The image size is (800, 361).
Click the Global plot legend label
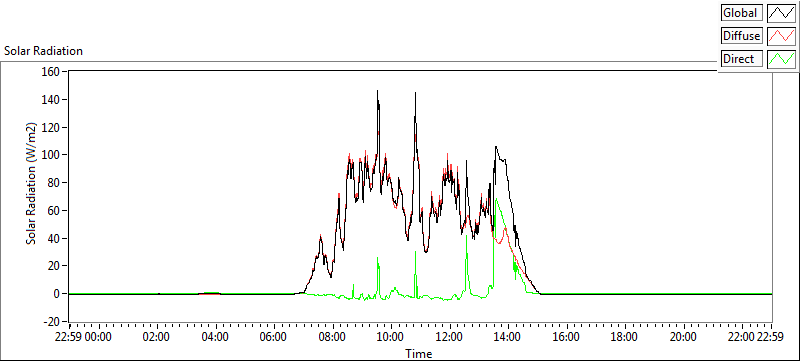[742, 13]
